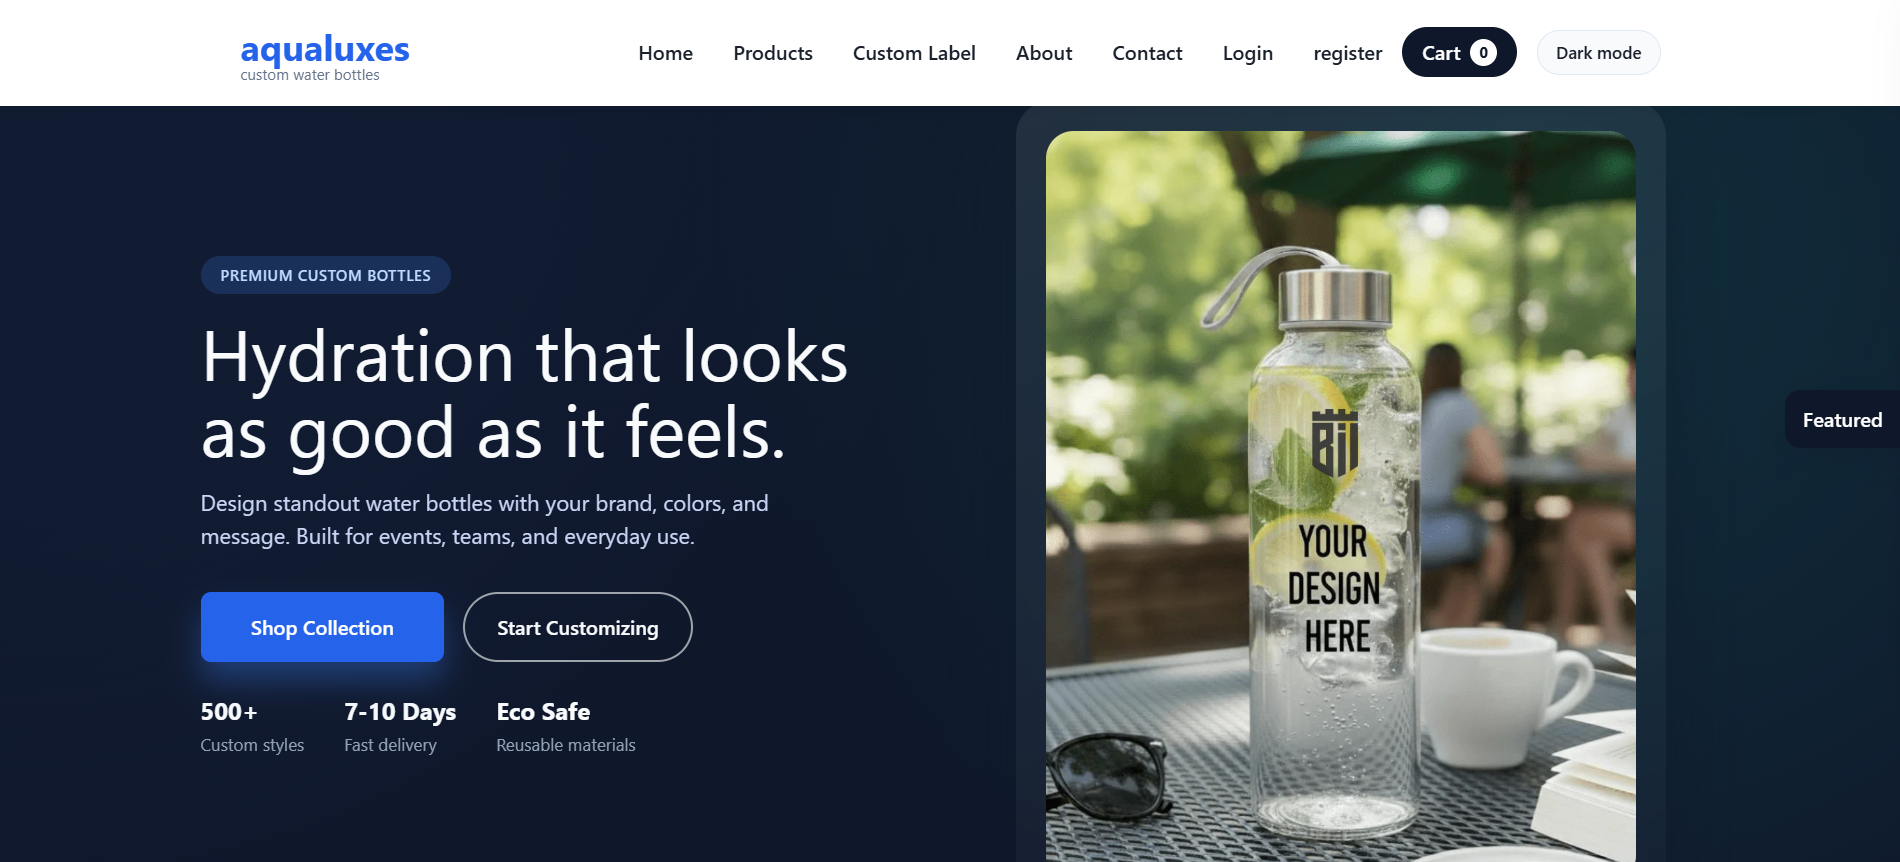
Task: Click the Premium Custom Bottles badge
Action: [x=325, y=275]
